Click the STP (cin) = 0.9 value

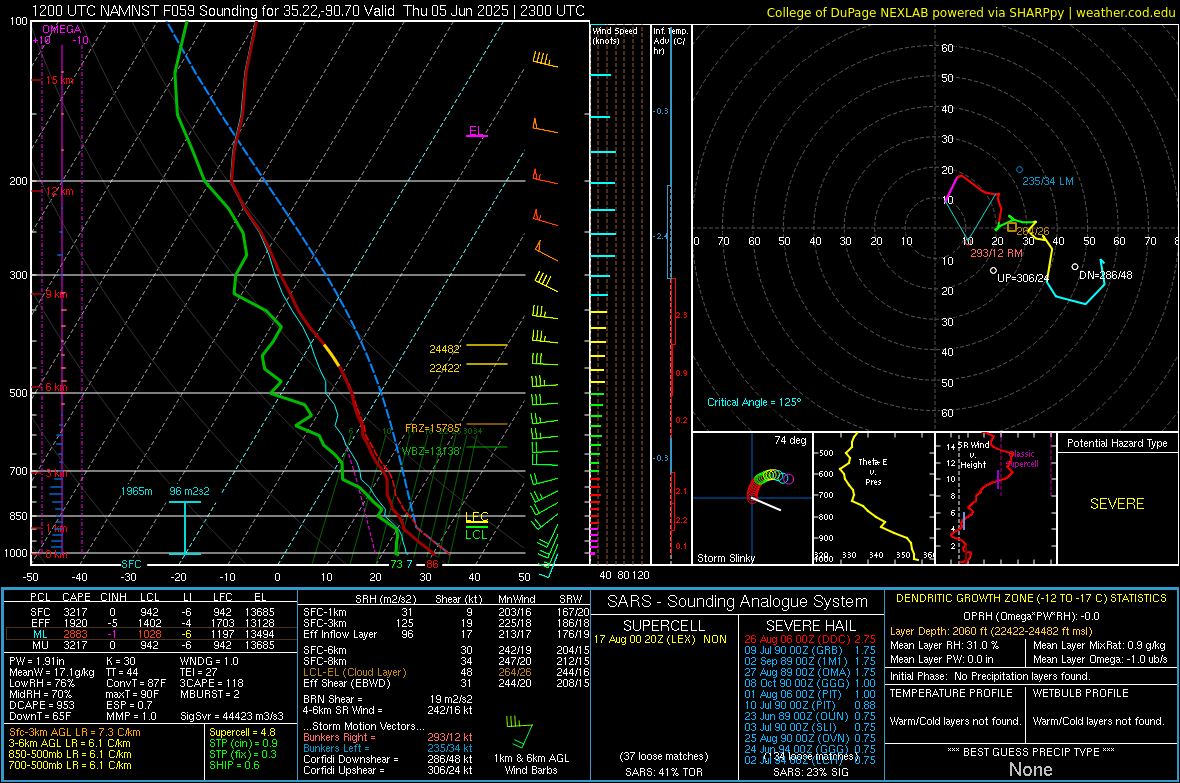coord(243,743)
